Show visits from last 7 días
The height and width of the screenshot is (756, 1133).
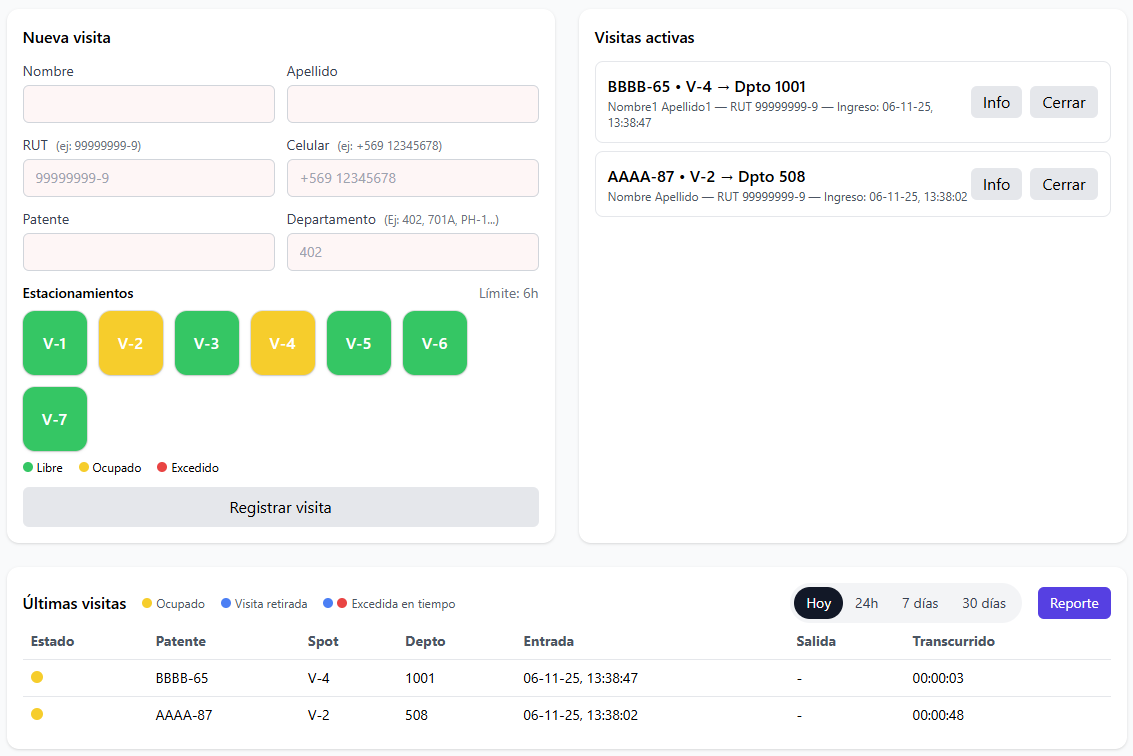[920, 603]
